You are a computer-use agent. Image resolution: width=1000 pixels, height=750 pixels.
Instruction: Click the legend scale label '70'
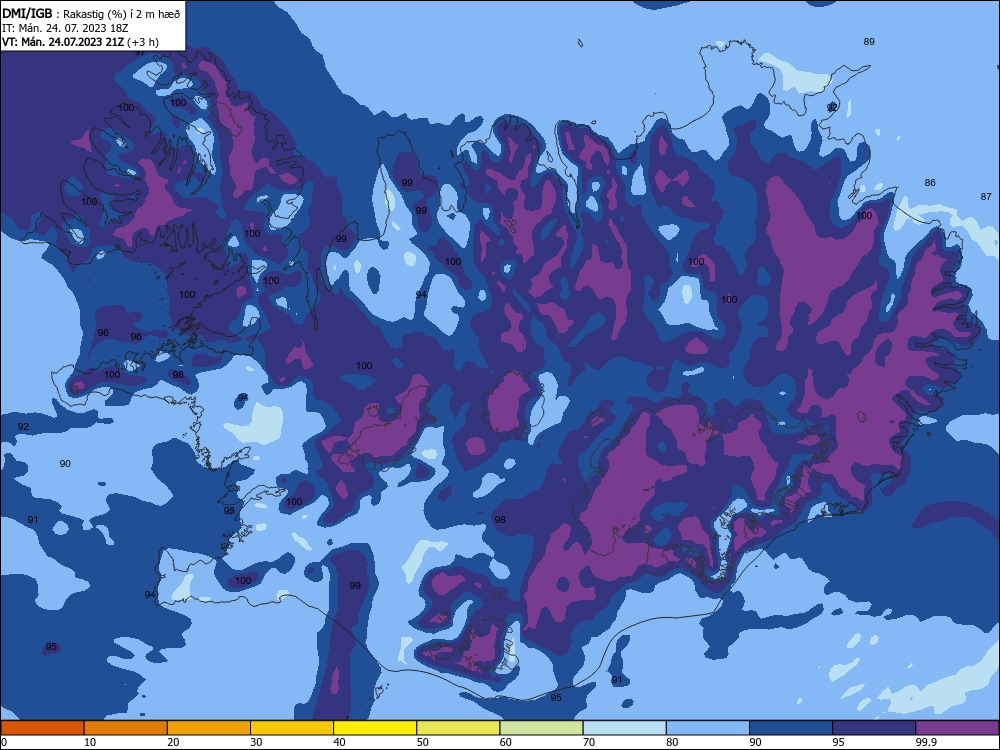[x=589, y=742]
